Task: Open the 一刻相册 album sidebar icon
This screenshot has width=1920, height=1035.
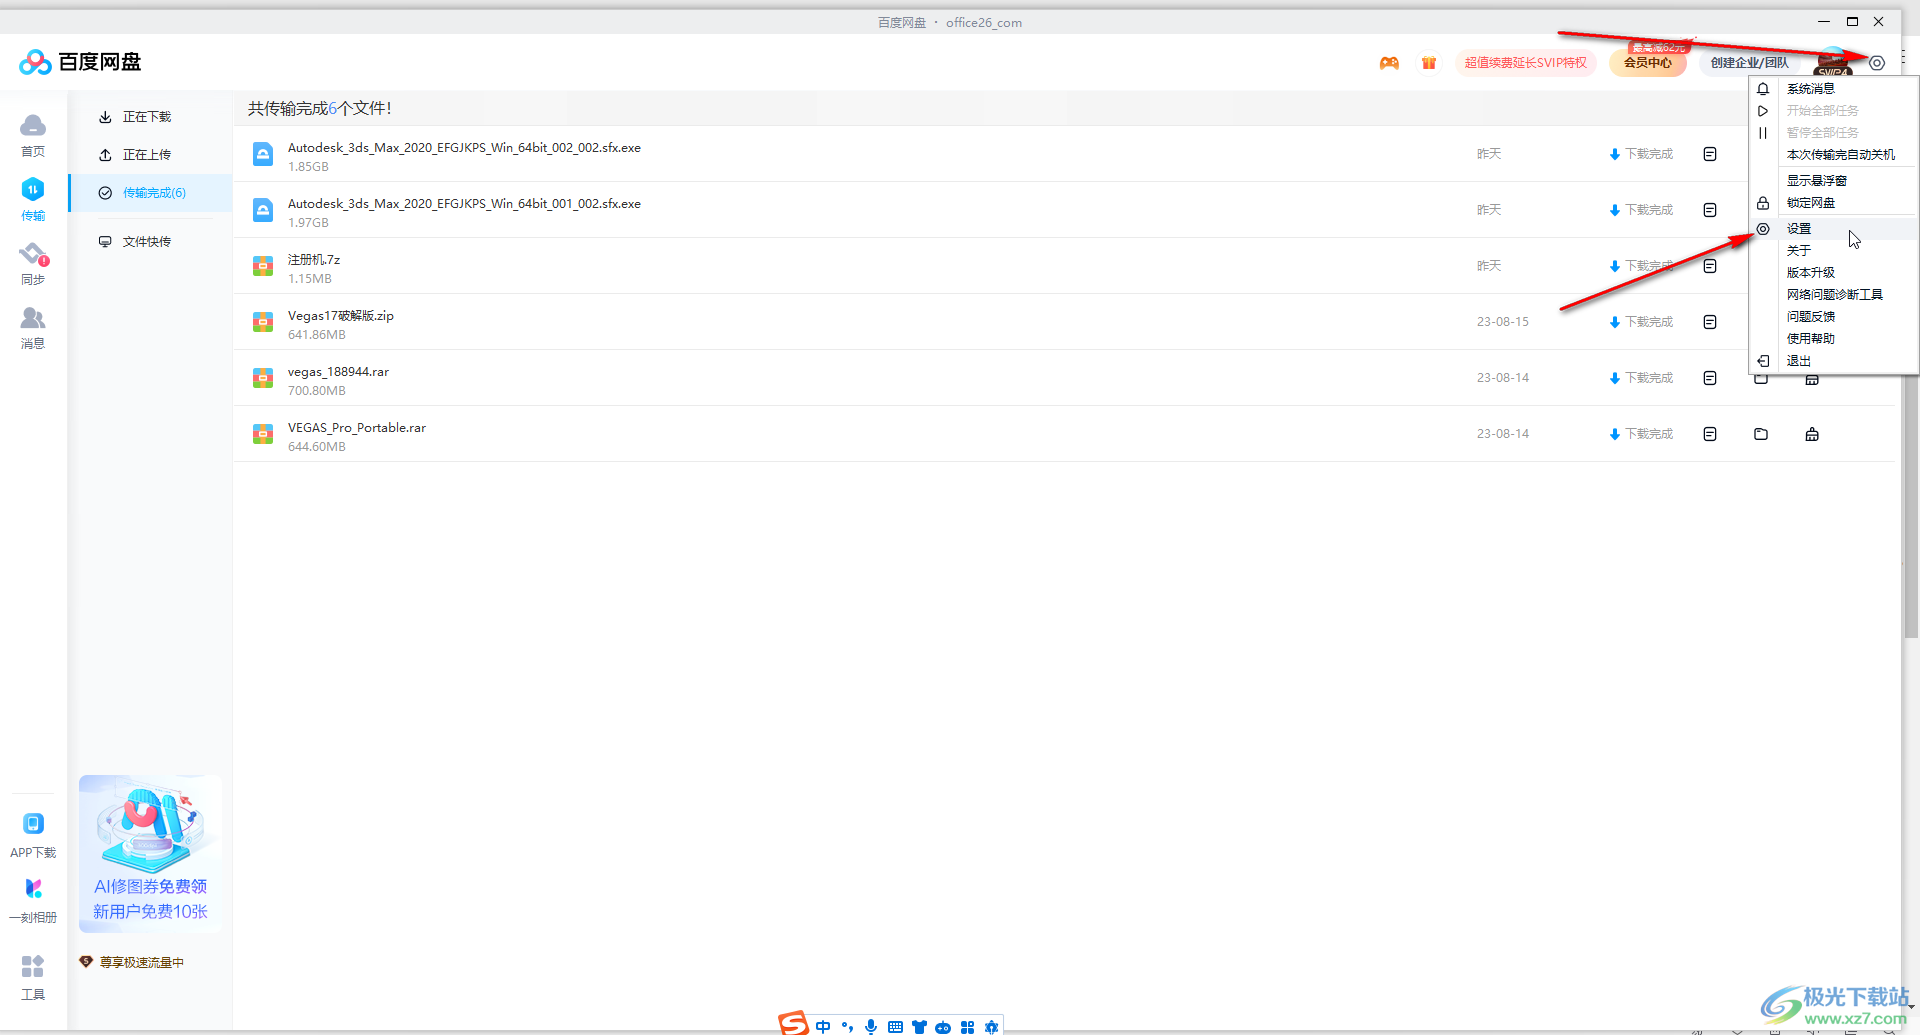Action: 33,901
